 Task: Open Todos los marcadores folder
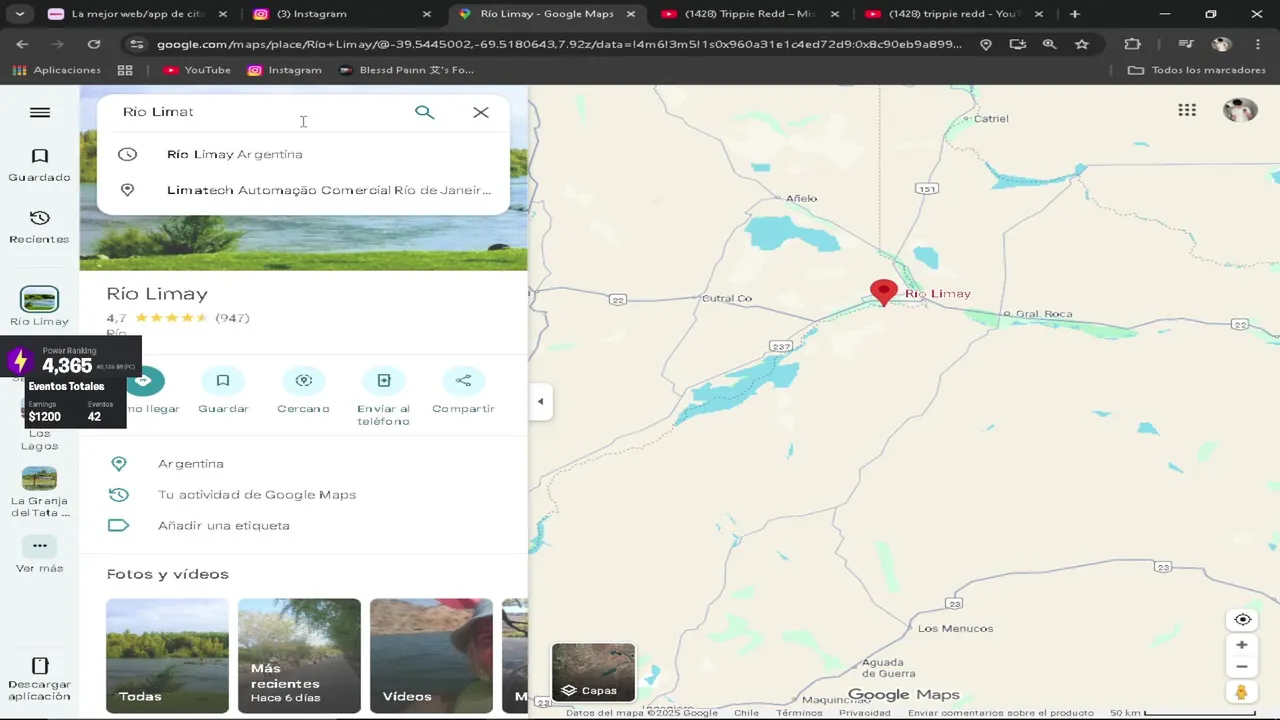click(x=1197, y=70)
